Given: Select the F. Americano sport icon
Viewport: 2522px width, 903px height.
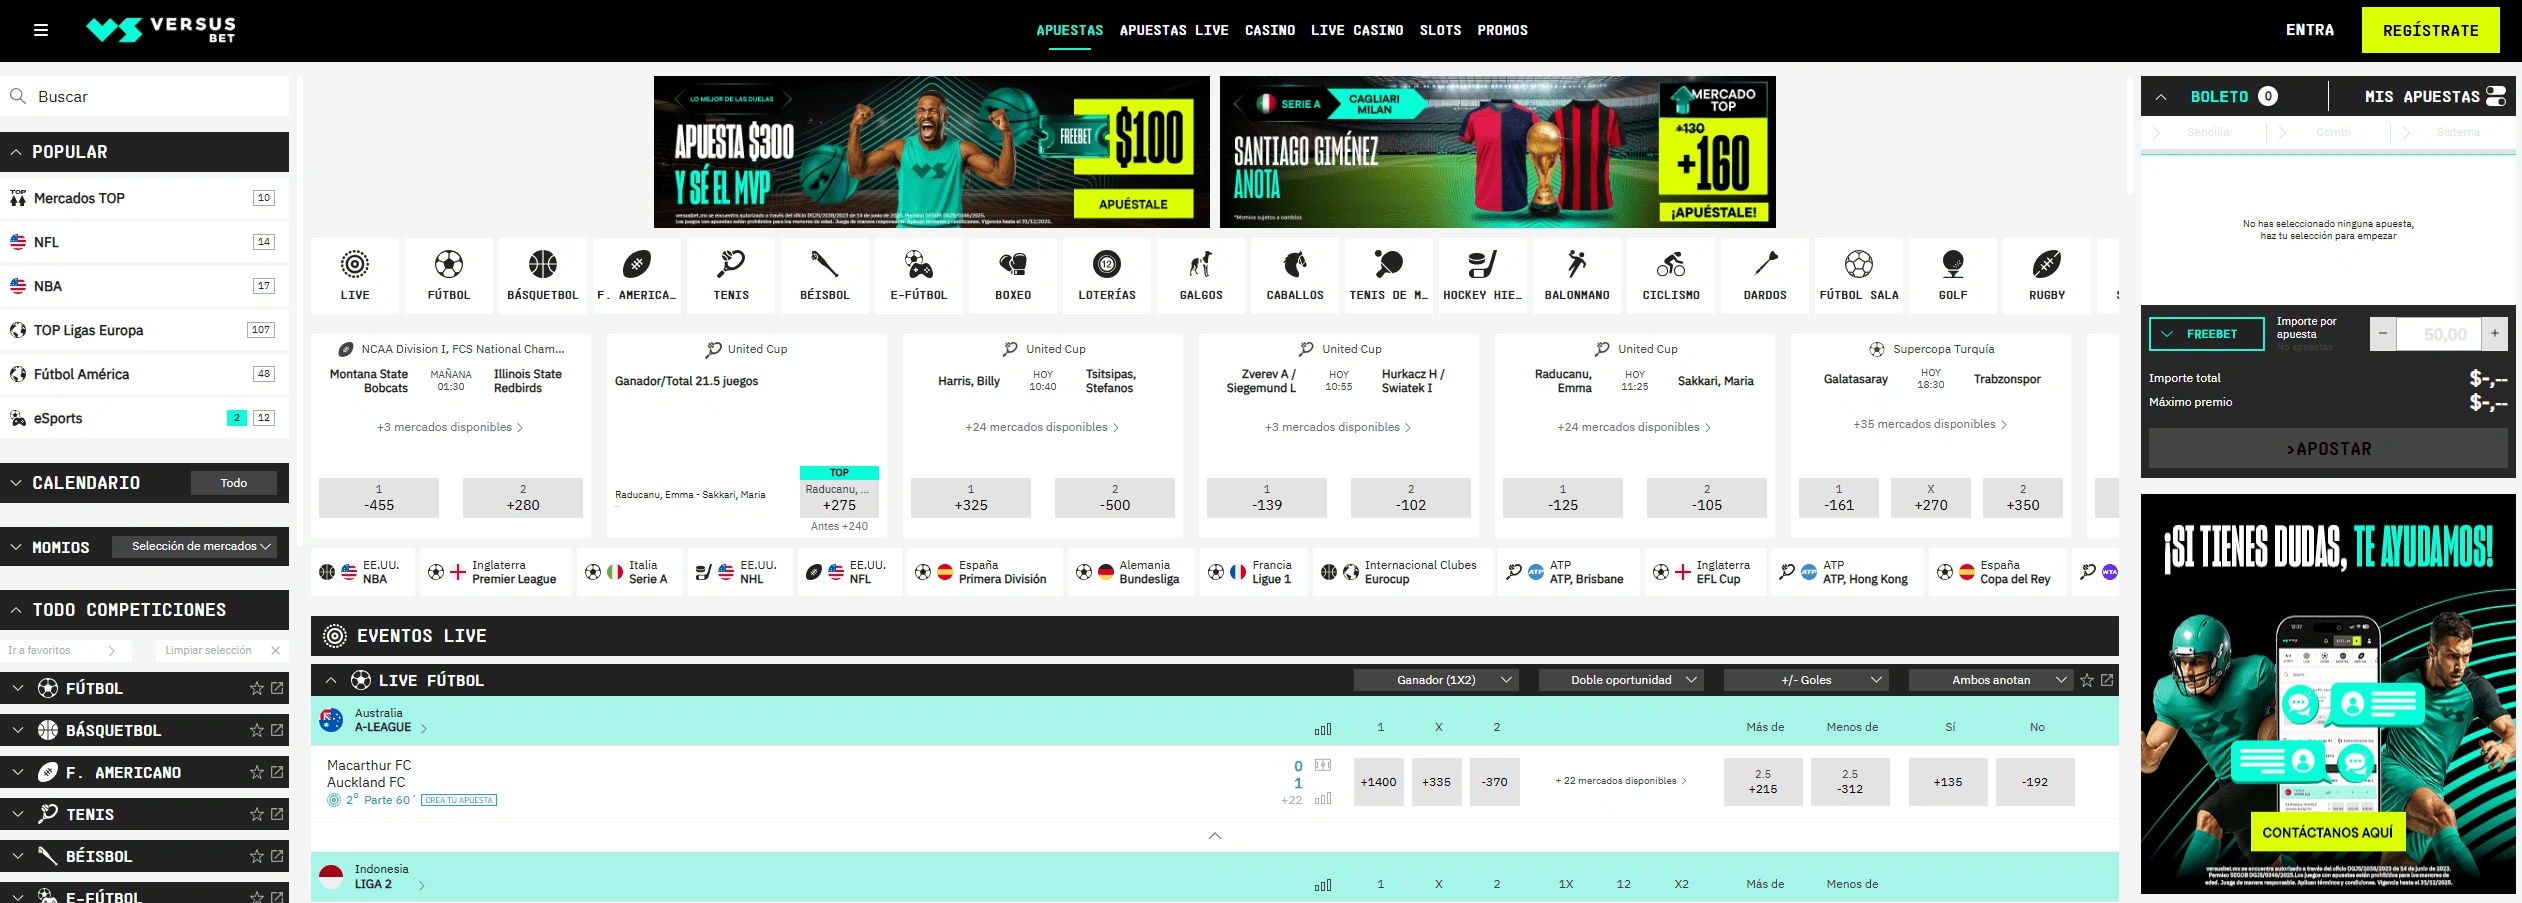Looking at the screenshot, I should [637, 275].
